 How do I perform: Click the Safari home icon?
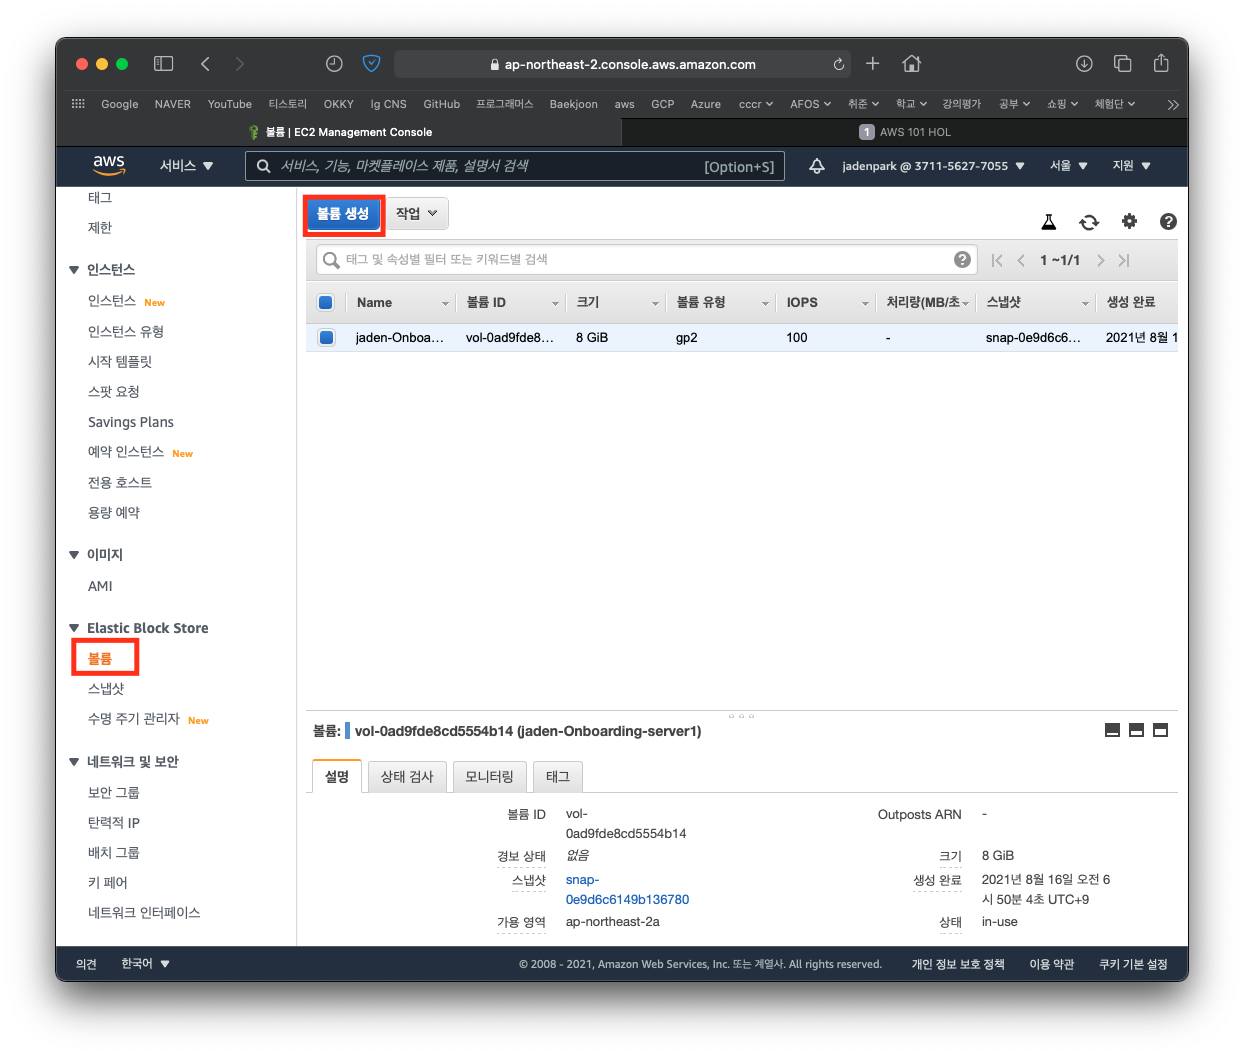[911, 63]
